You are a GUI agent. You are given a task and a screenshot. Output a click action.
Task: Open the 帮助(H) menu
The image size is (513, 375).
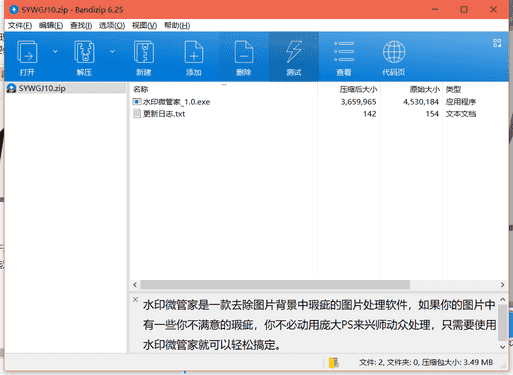tap(177, 26)
